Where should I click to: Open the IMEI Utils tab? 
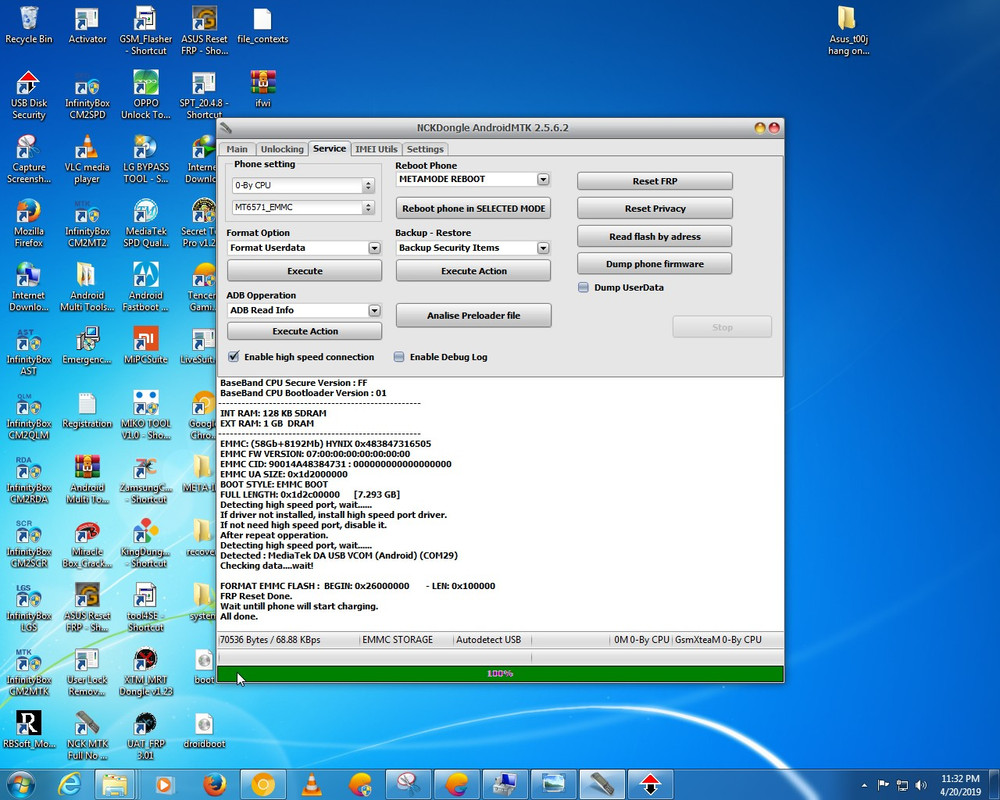[376, 149]
